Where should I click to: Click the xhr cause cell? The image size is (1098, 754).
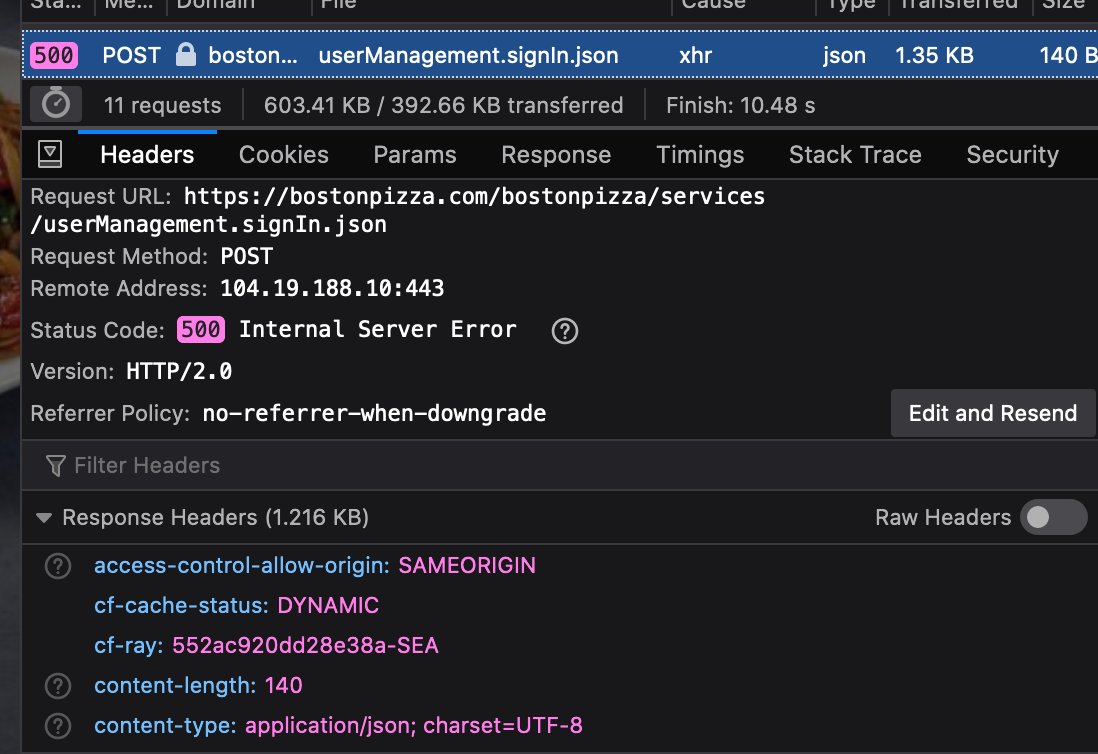(x=695, y=55)
